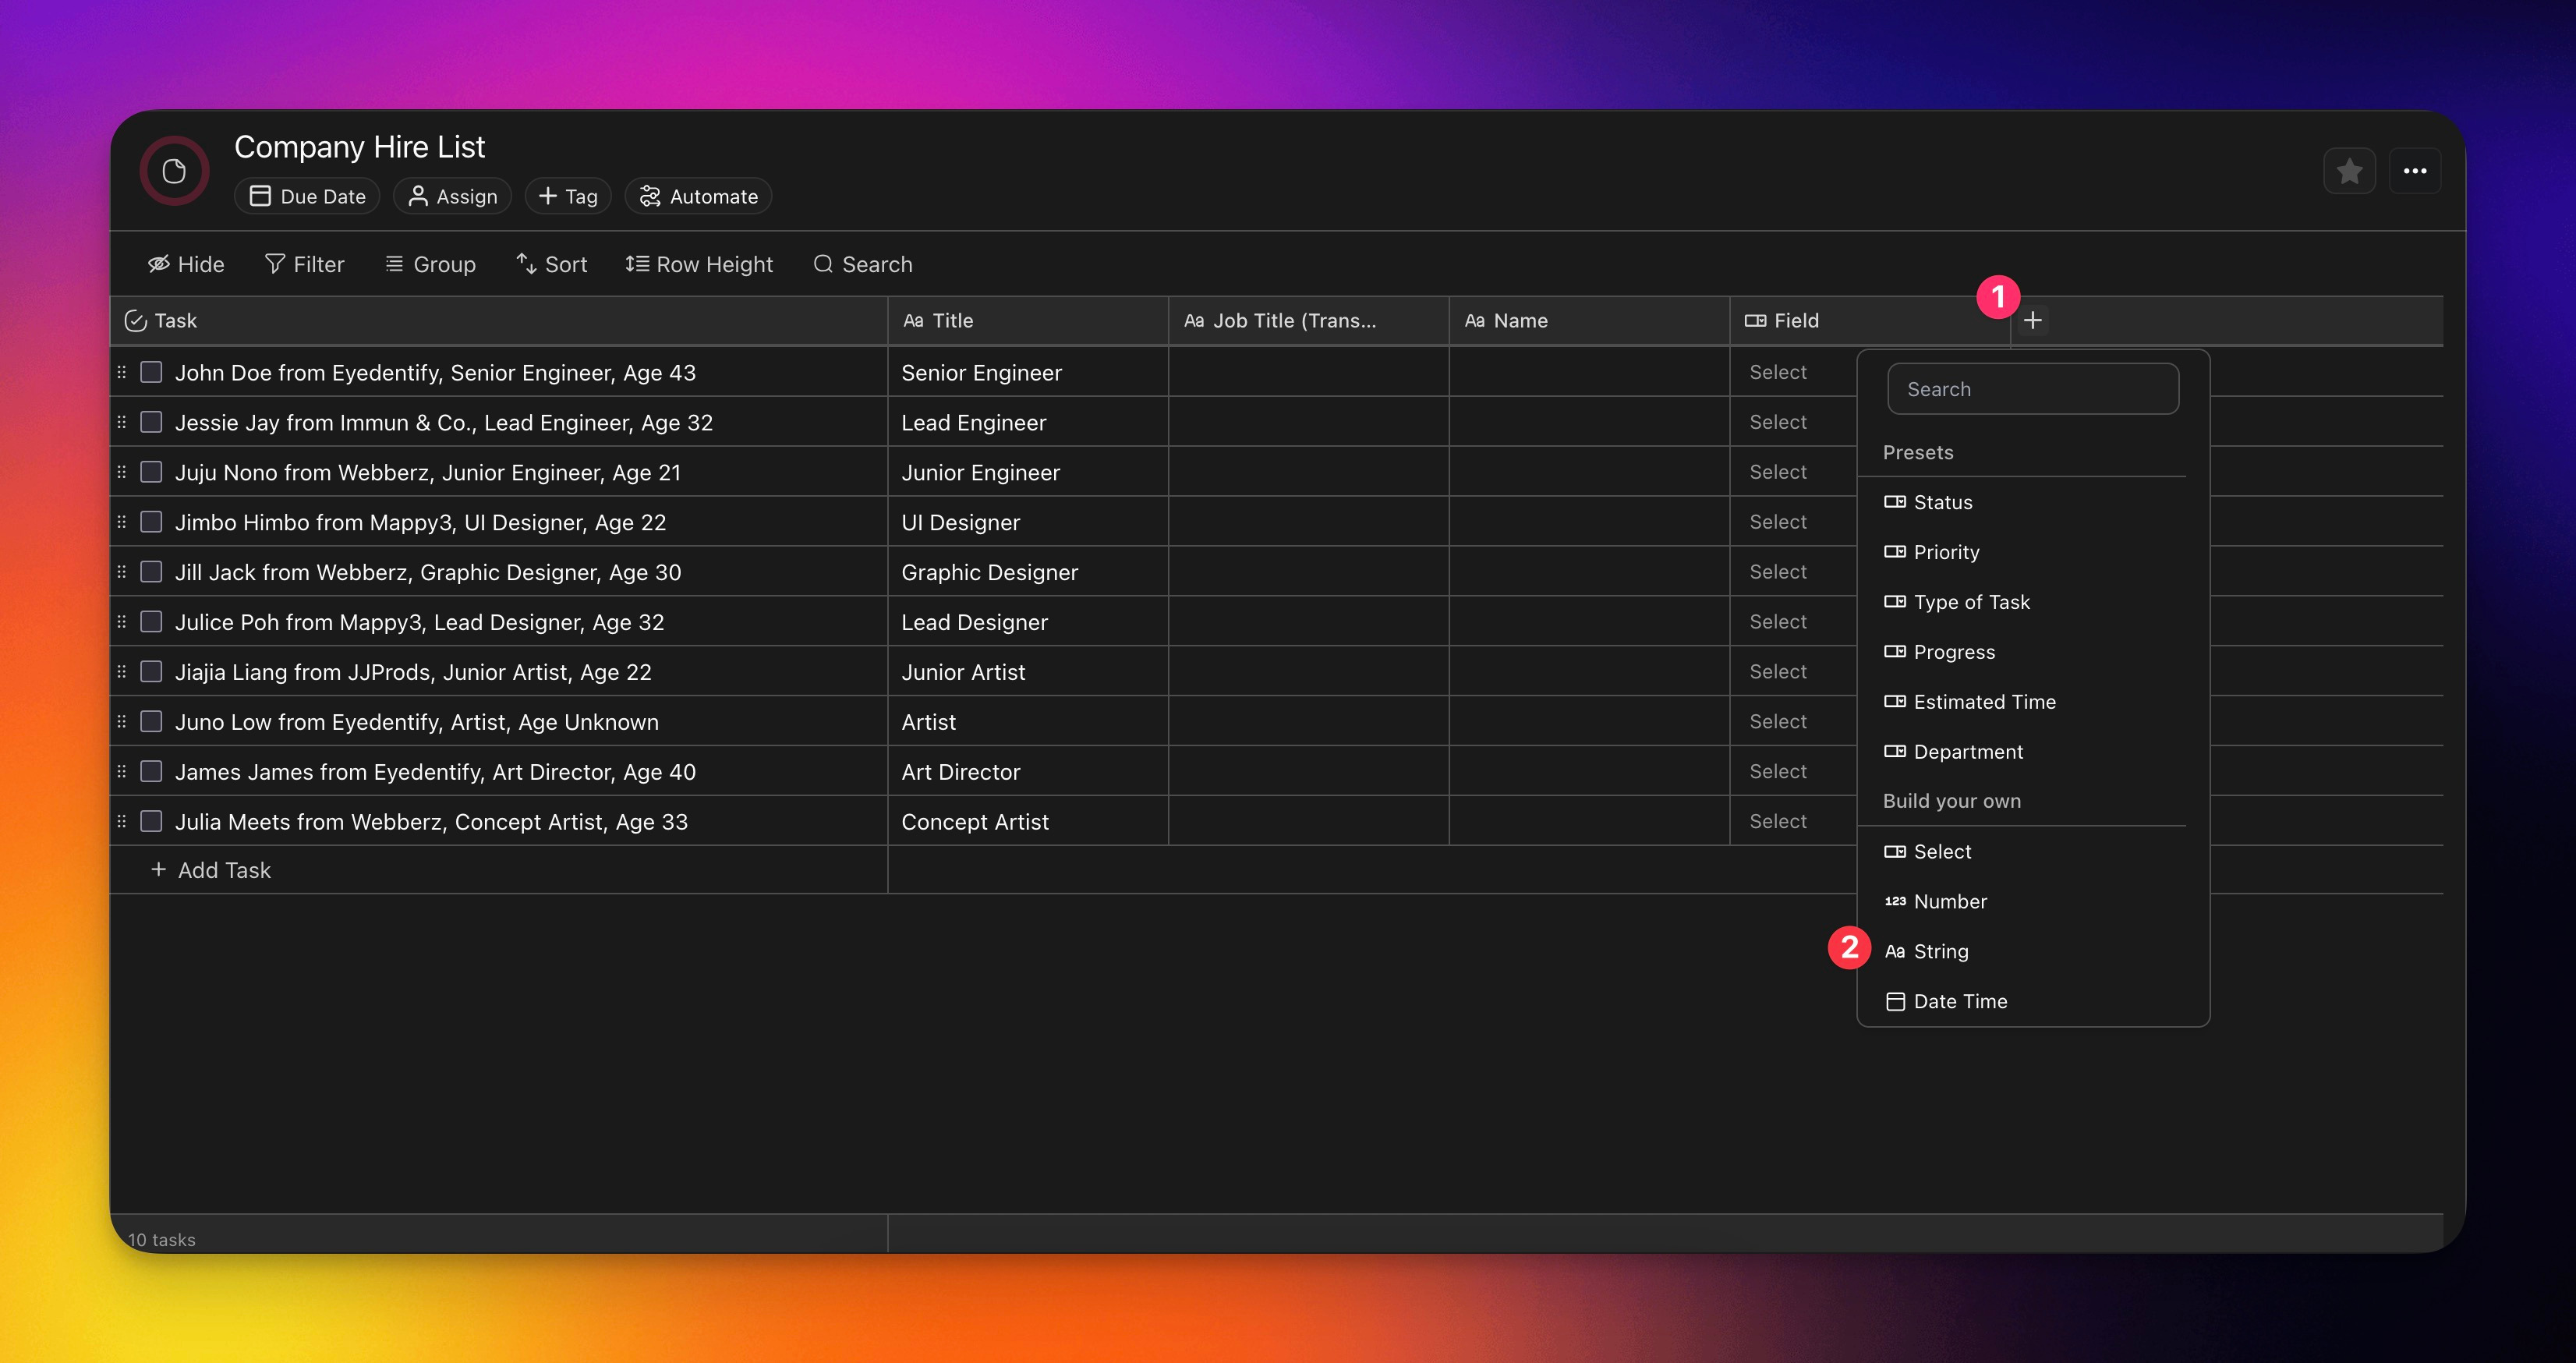Open the Sort options dropdown
Image resolution: width=2576 pixels, height=1363 pixels.
[551, 264]
